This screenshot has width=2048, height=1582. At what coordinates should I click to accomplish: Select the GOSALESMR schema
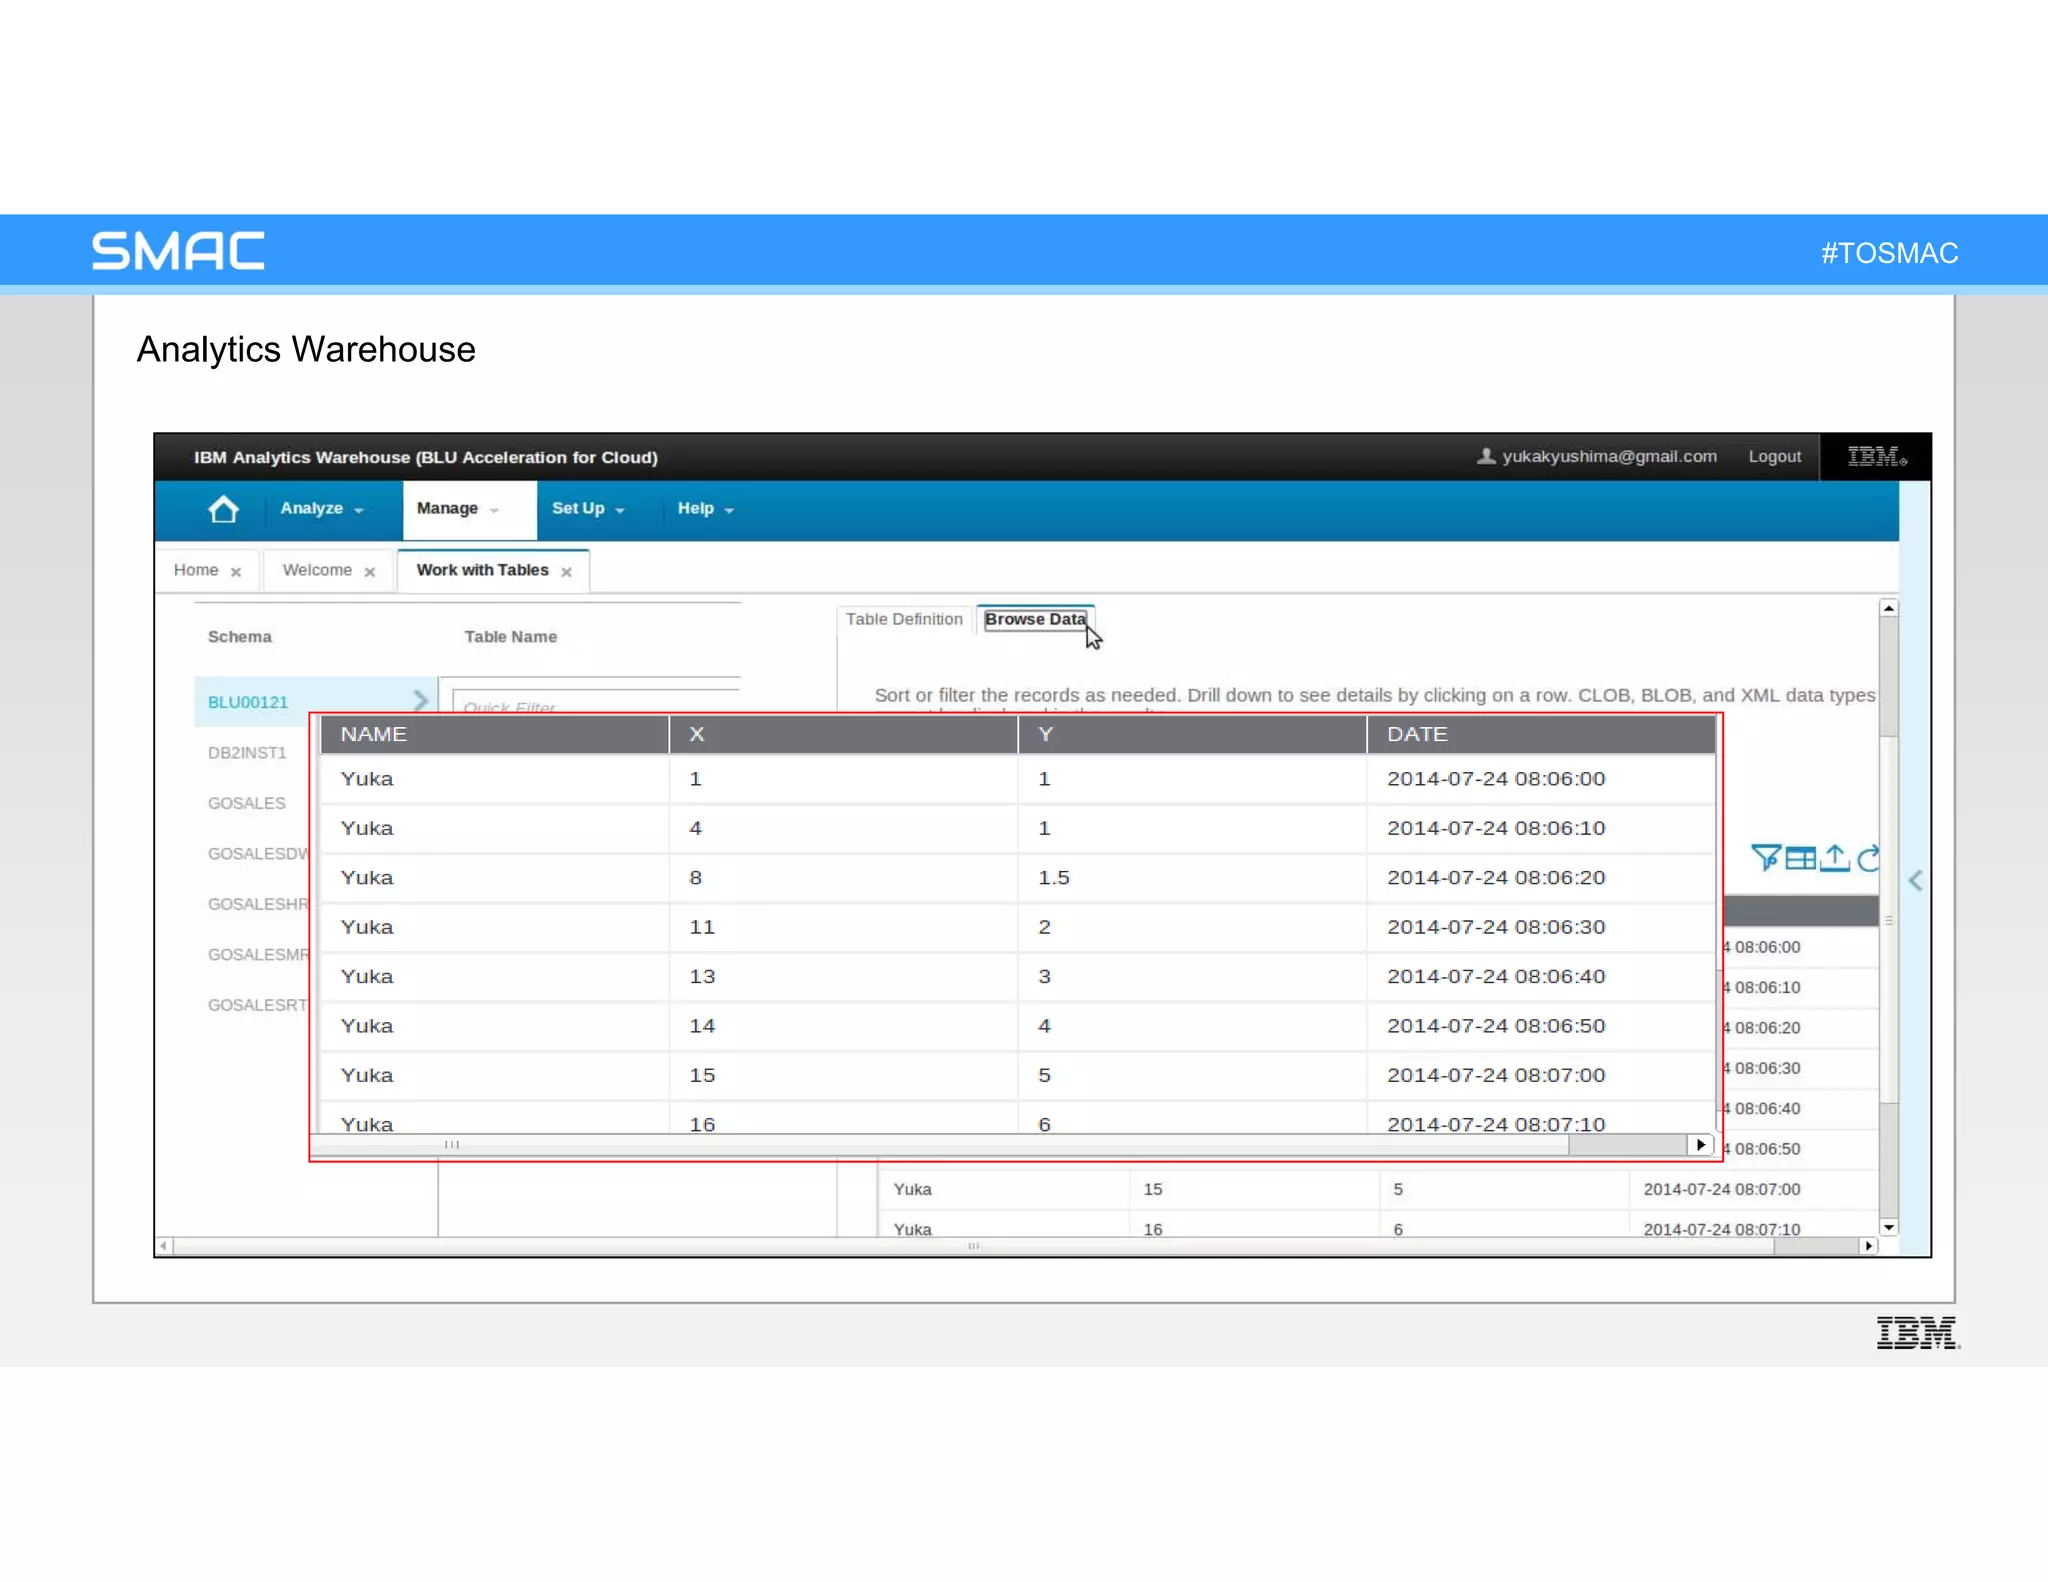pyautogui.click(x=258, y=955)
